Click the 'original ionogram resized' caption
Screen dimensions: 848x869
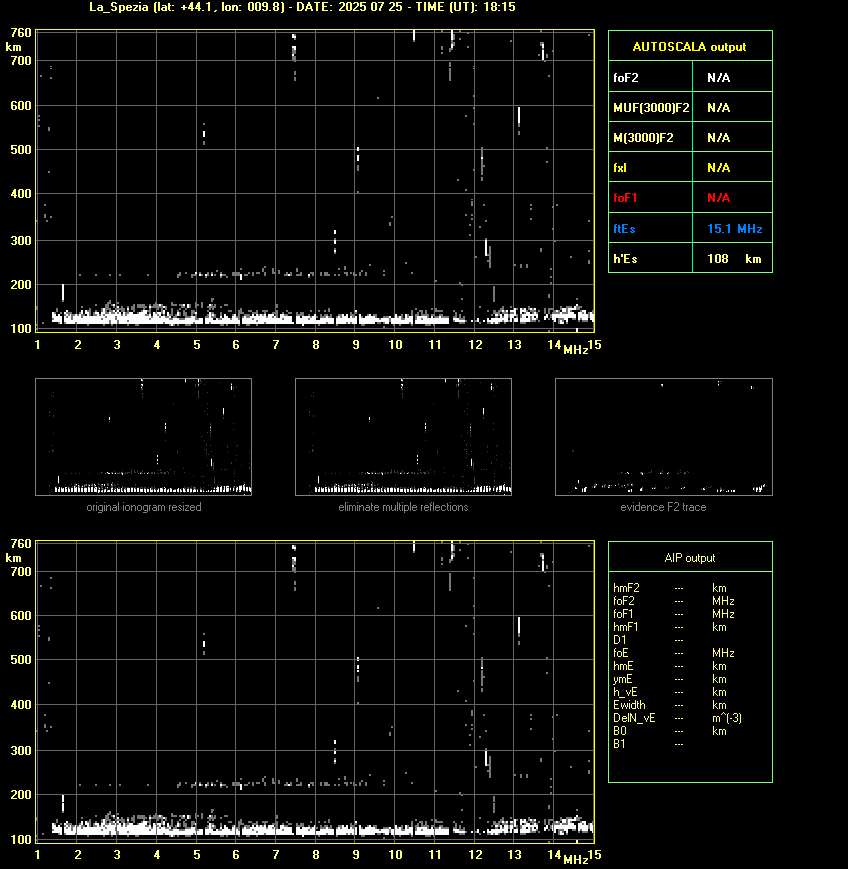click(x=144, y=507)
